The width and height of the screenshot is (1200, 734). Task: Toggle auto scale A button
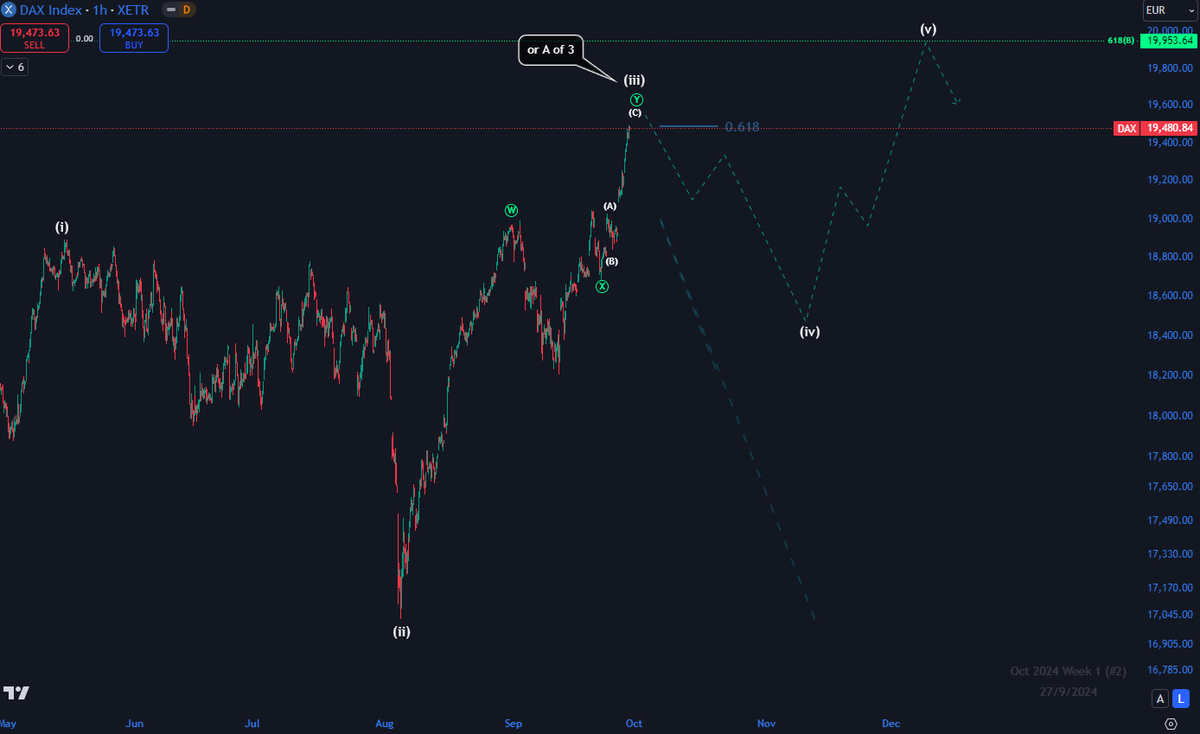pos(1160,698)
